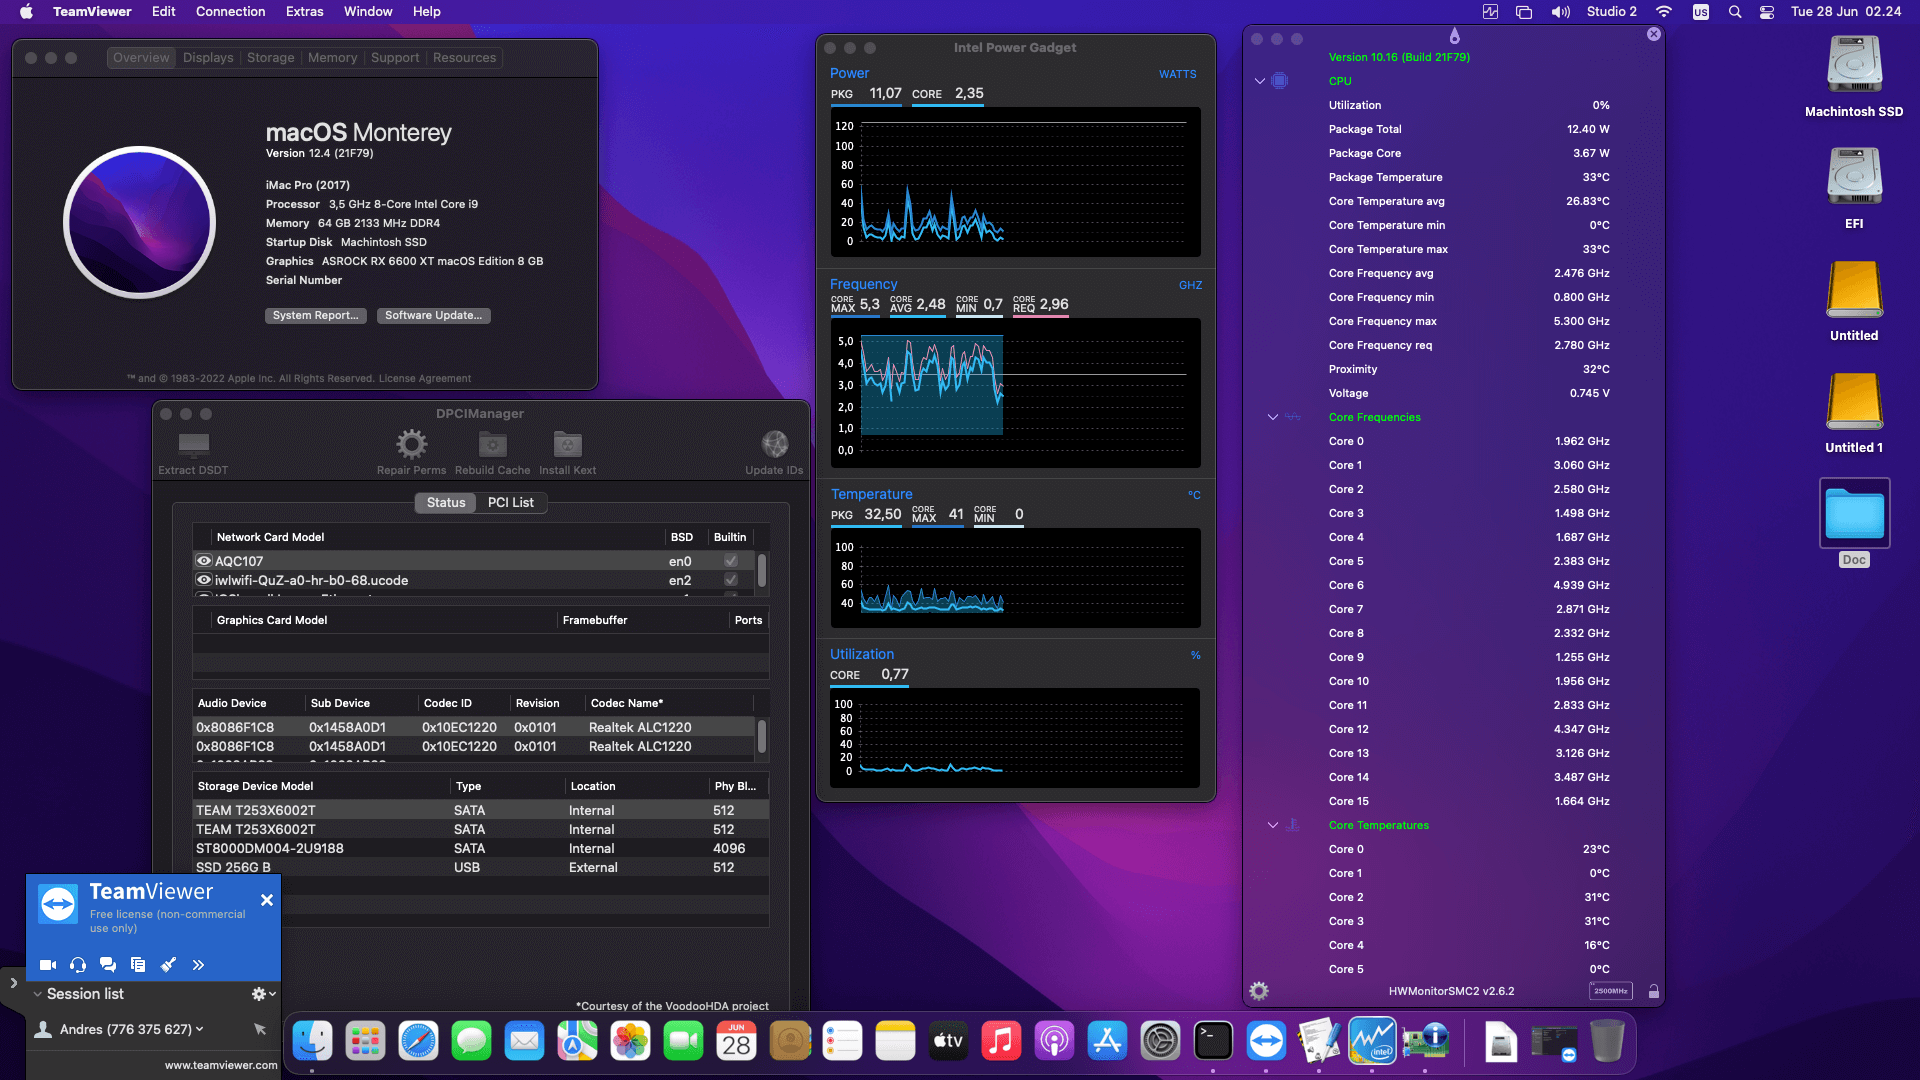The height and width of the screenshot is (1080, 1920).
Task: Toggle eye icon for AQC107 row
Action: click(204, 561)
